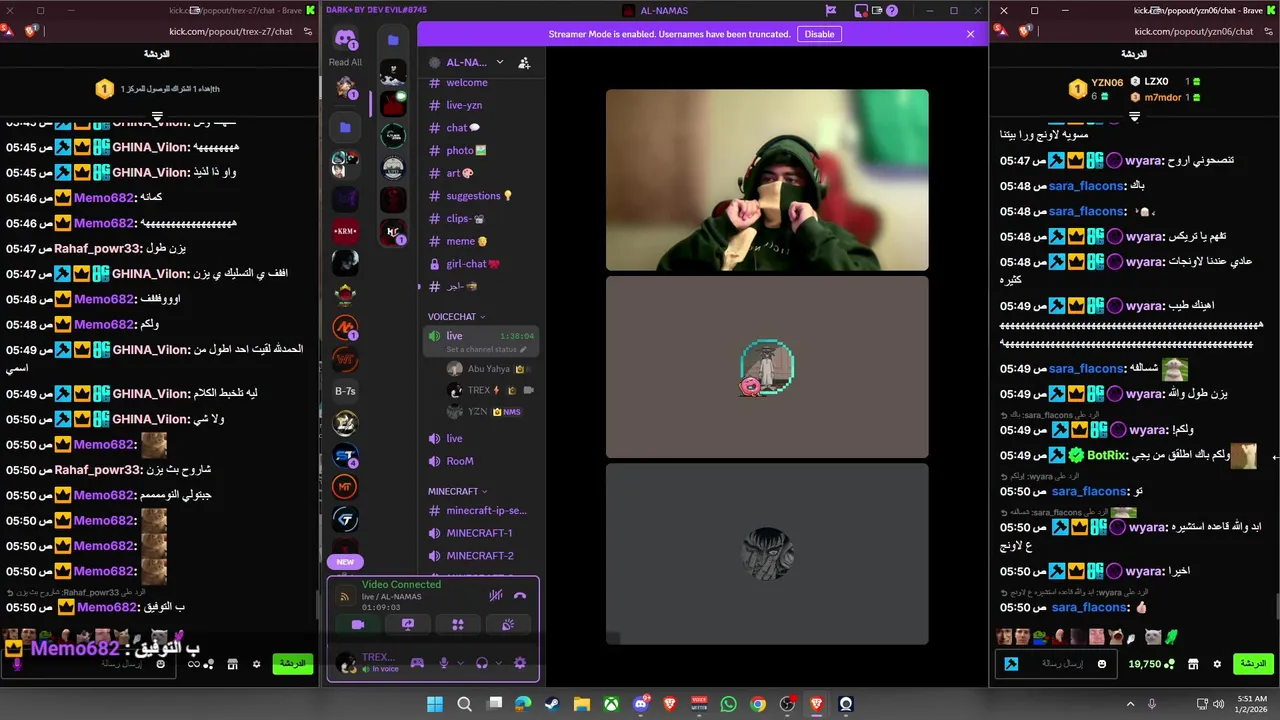Open the invite people icon beside AL-NAMAS
This screenshot has width=1280, height=720.
(x=524, y=62)
